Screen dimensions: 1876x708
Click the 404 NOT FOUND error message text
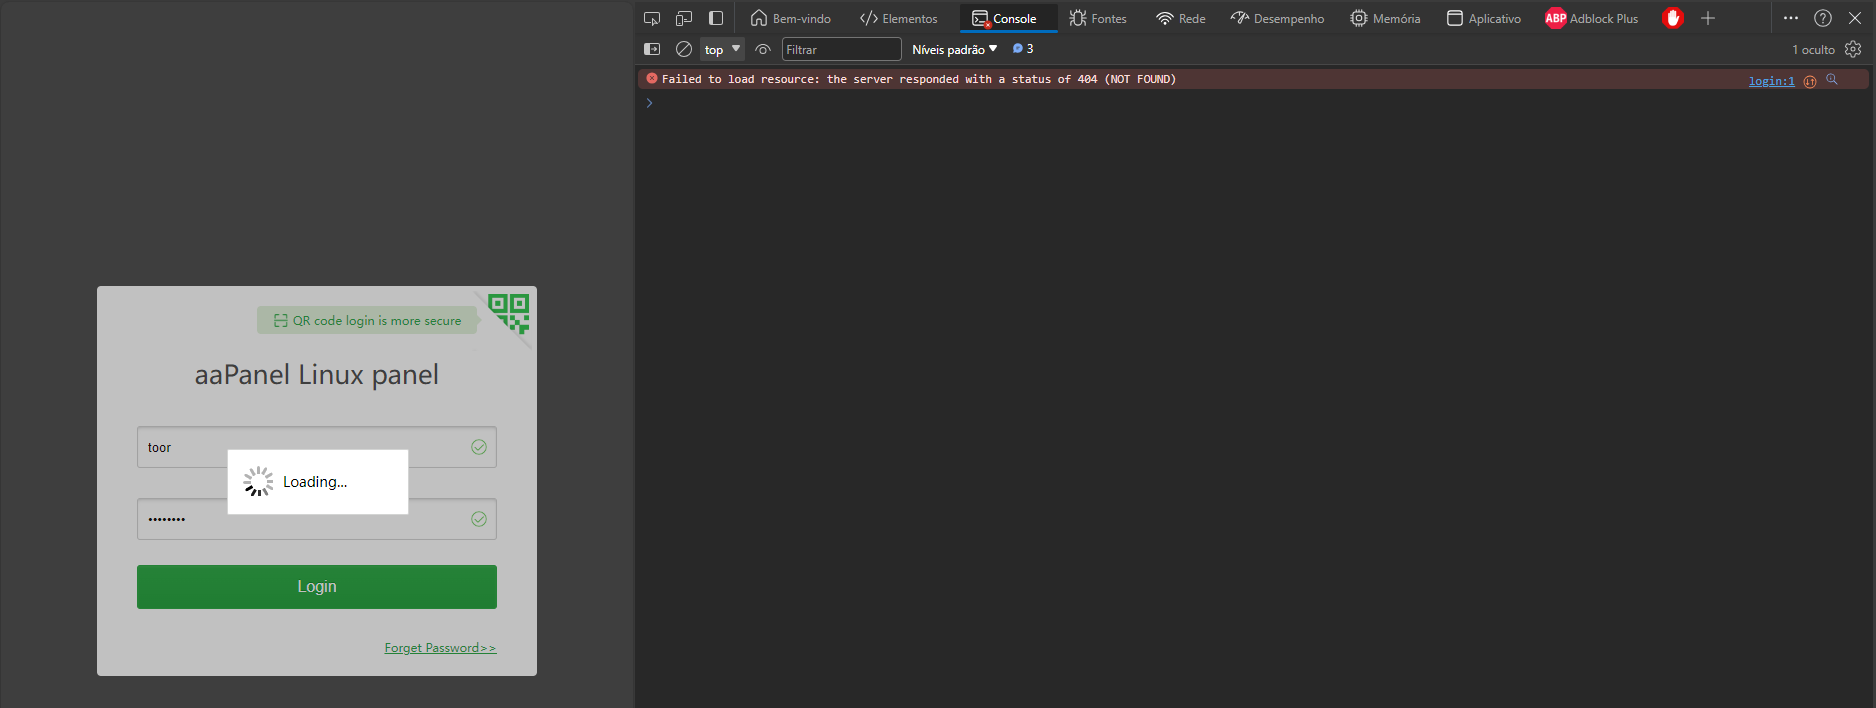click(918, 79)
